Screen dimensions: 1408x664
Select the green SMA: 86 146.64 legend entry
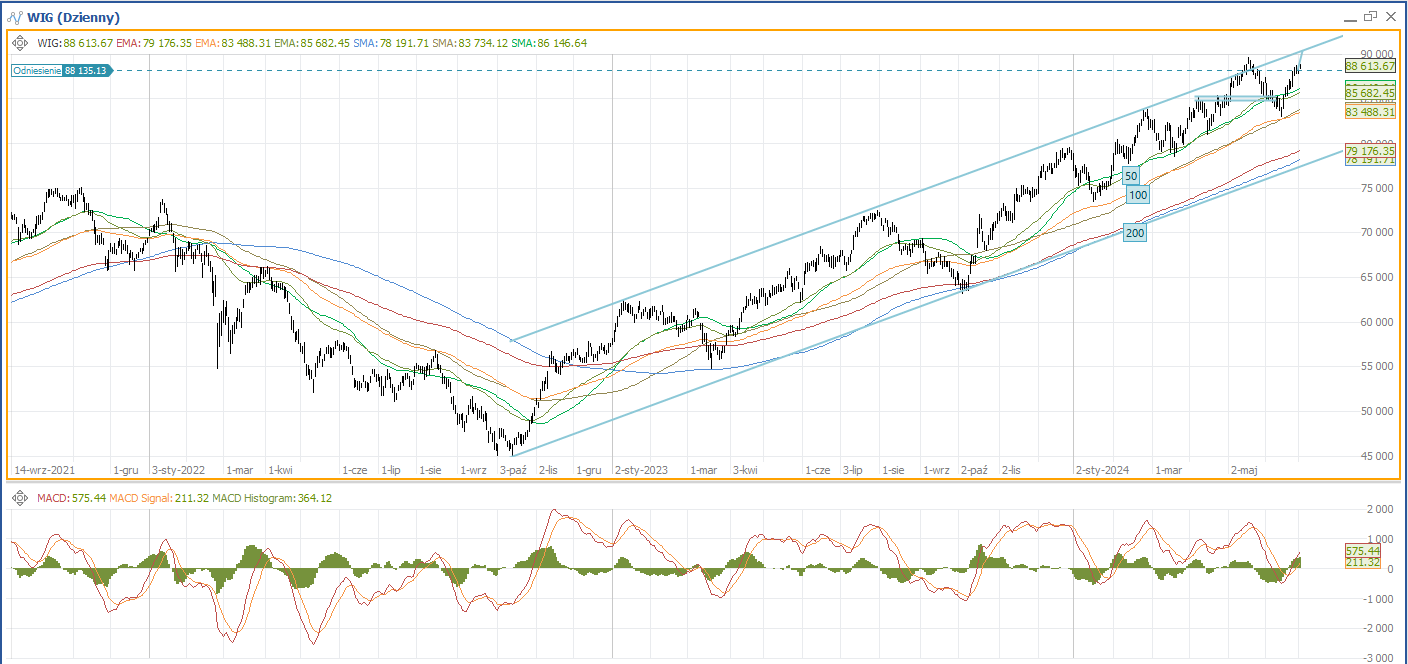(x=549, y=43)
